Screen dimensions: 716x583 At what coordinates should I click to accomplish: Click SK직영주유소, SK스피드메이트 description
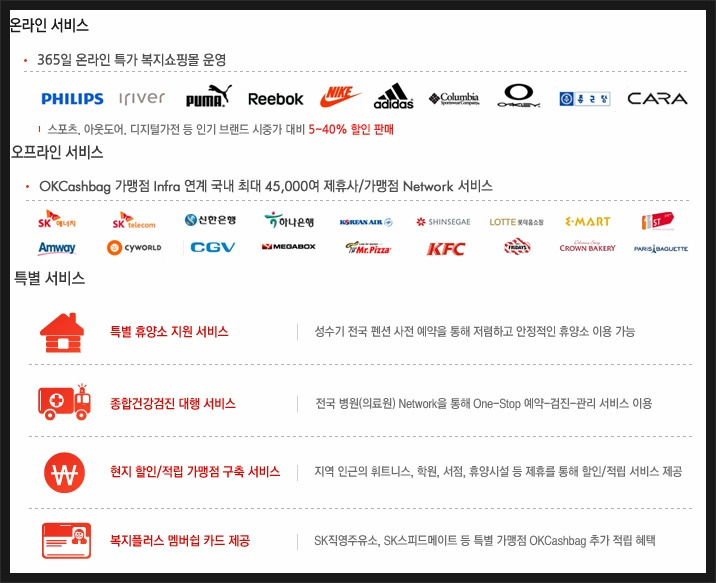pos(485,541)
